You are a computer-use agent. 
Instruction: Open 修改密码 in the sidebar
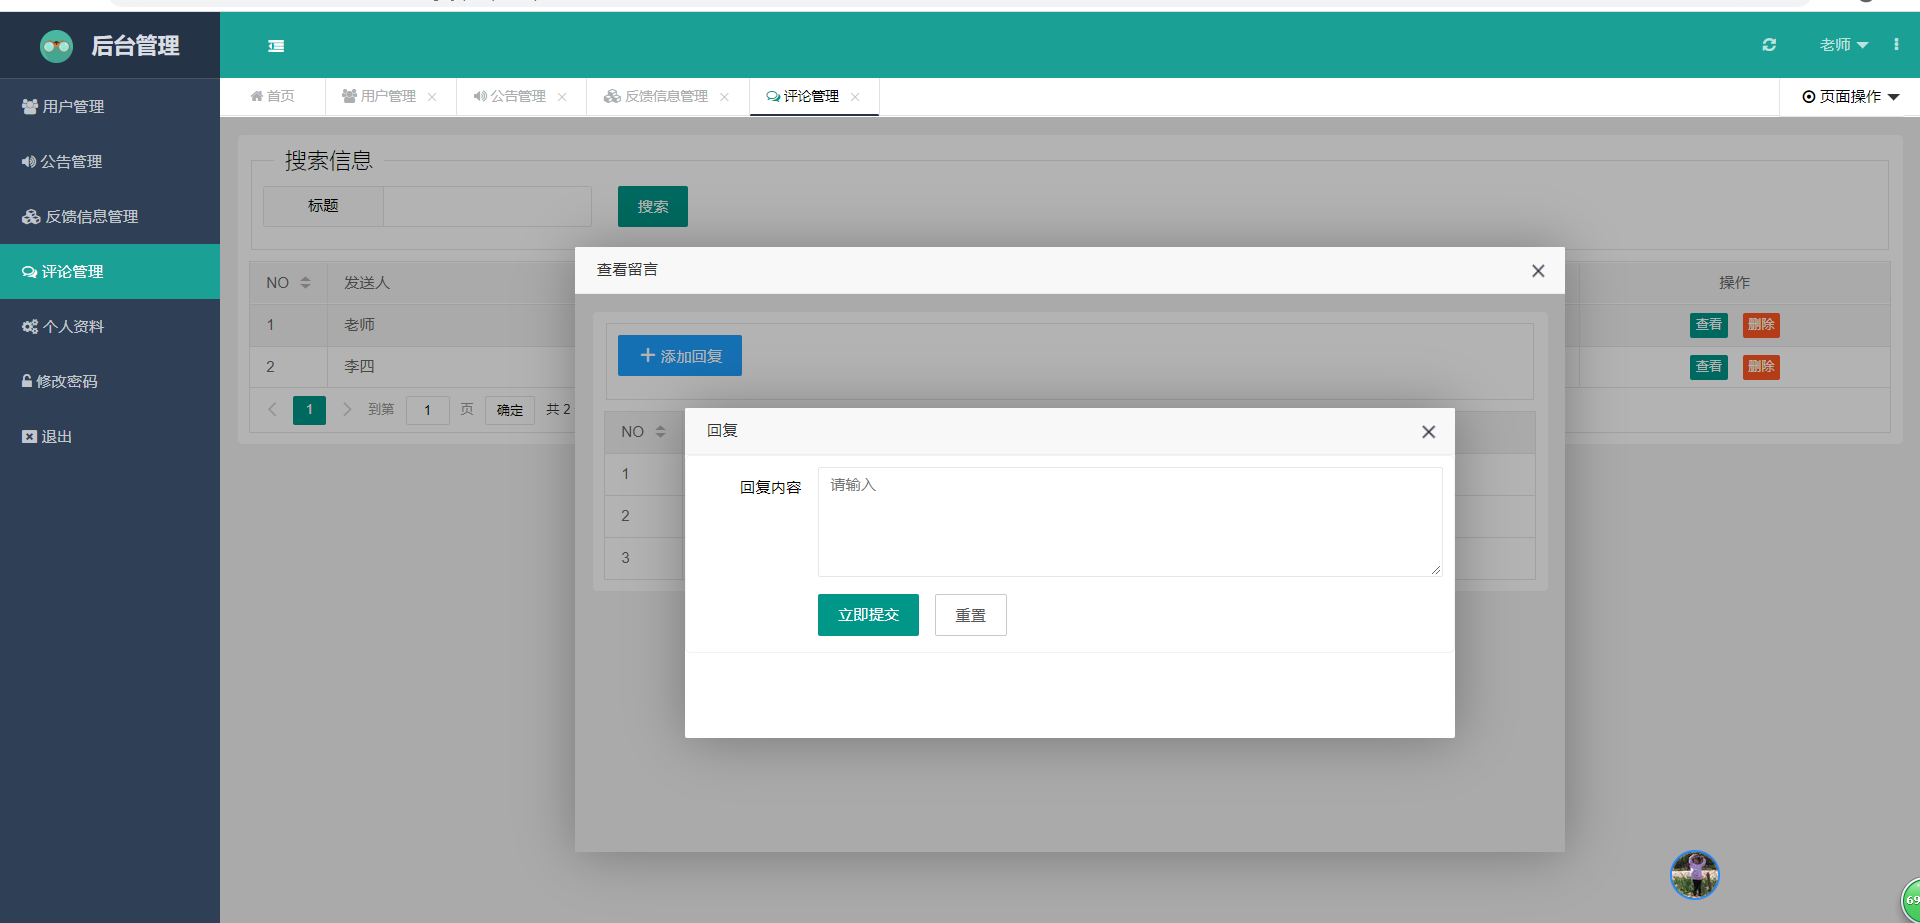point(110,381)
